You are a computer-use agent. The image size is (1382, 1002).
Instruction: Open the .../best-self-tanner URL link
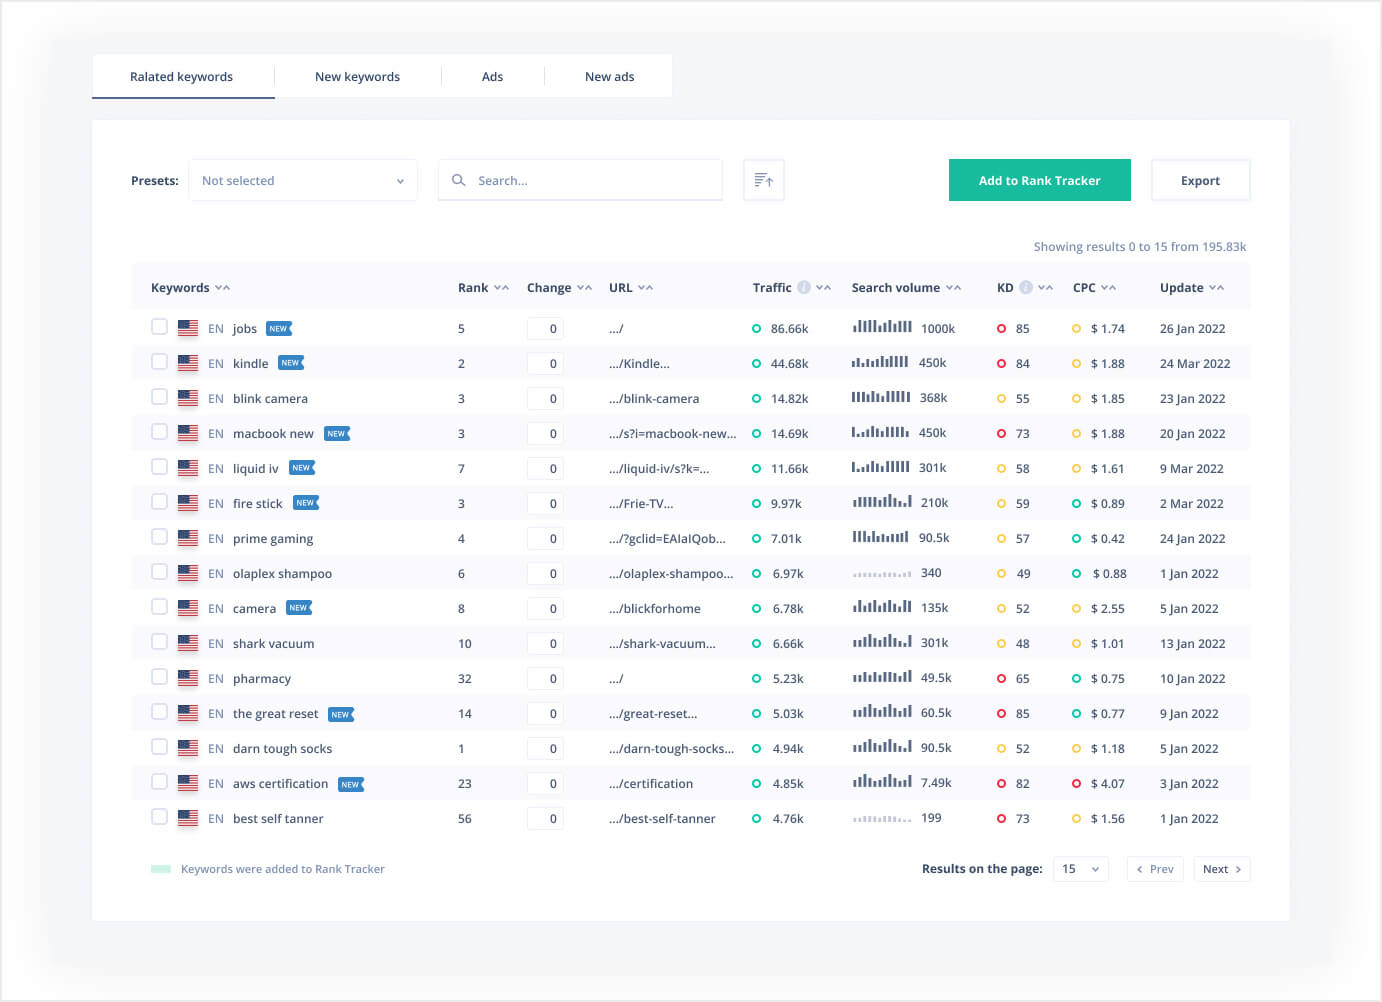(x=662, y=818)
